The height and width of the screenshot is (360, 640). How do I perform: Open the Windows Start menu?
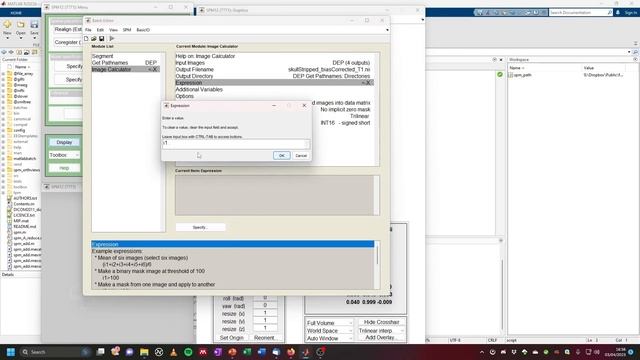pos(11,352)
